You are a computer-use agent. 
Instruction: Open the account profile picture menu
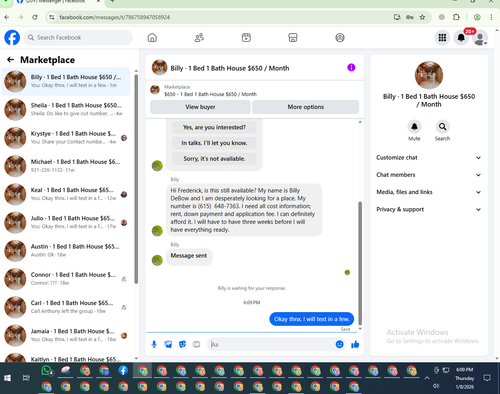click(x=480, y=38)
